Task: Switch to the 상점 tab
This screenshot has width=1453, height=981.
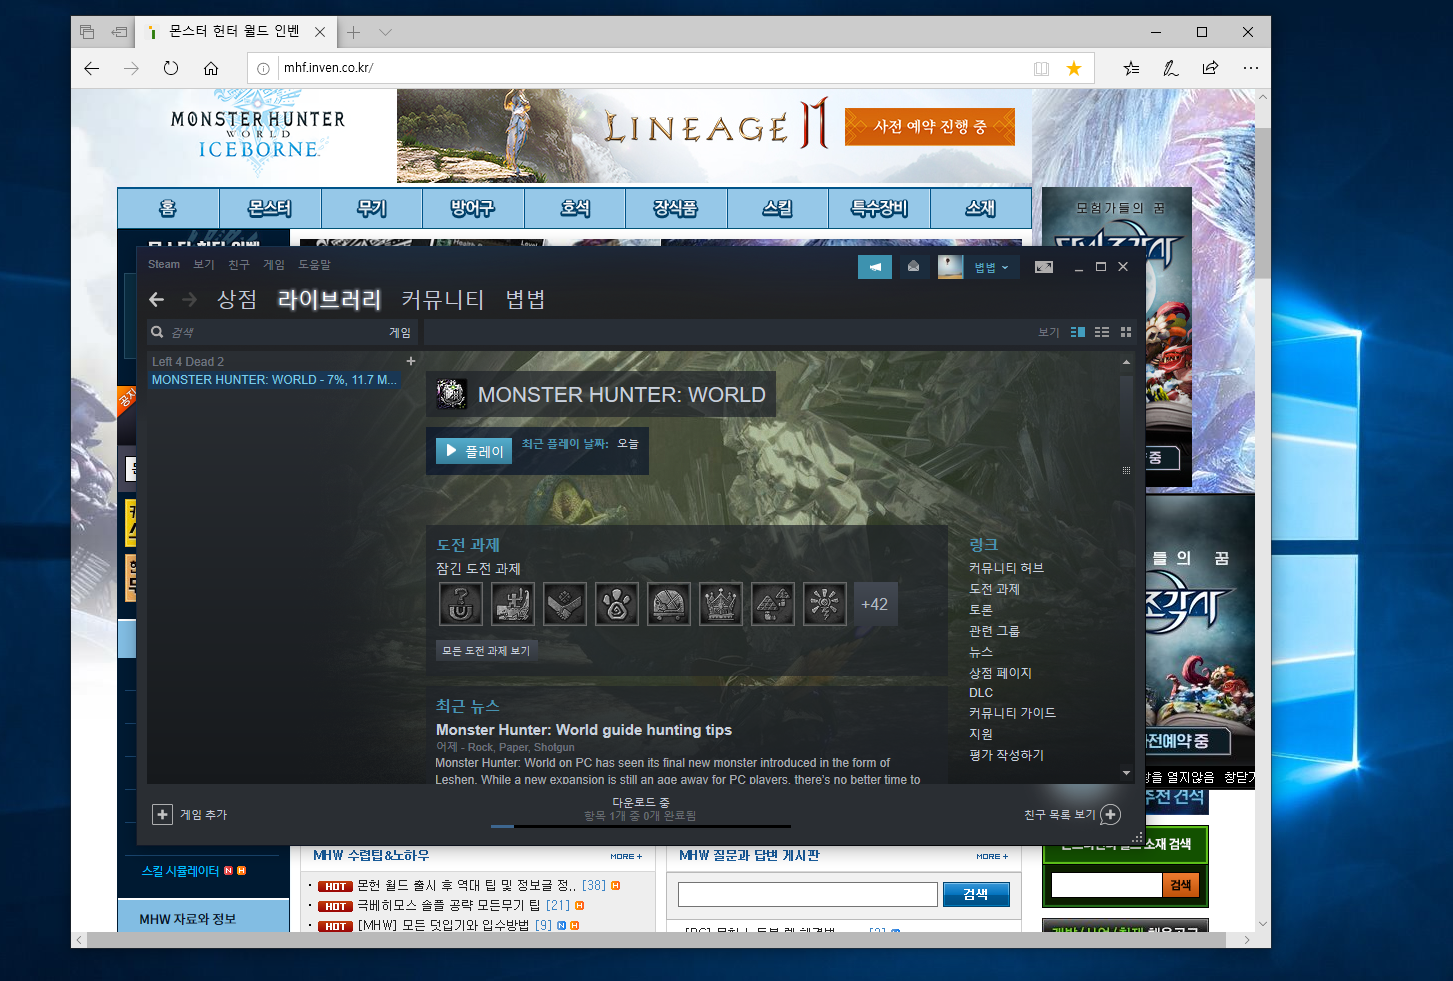Action: 237,299
